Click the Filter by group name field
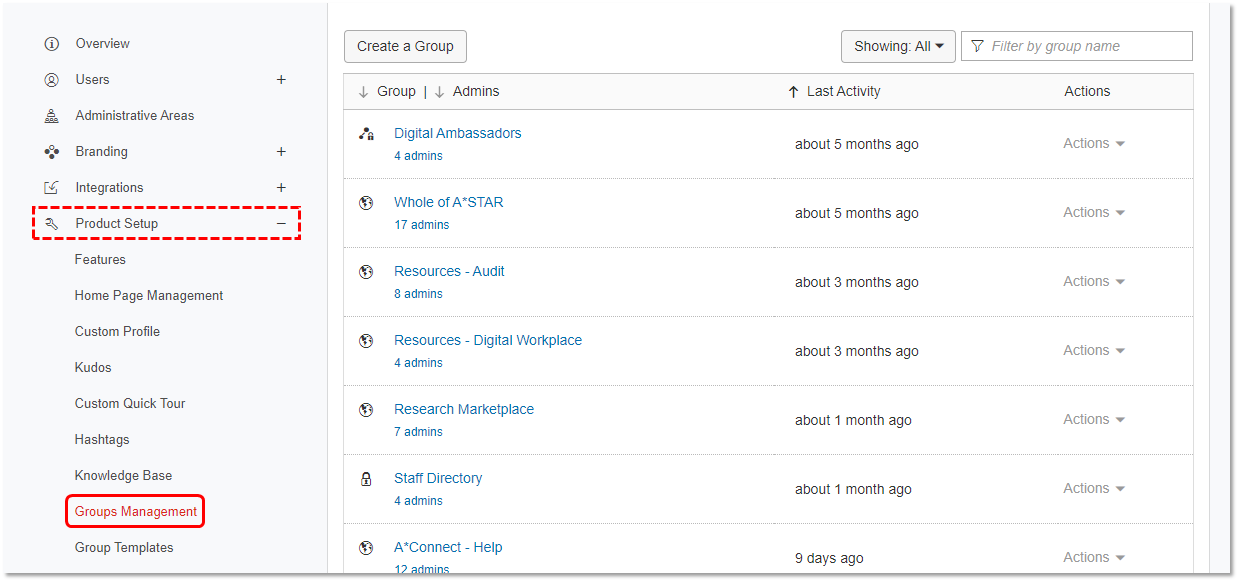 coord(1077,46)
